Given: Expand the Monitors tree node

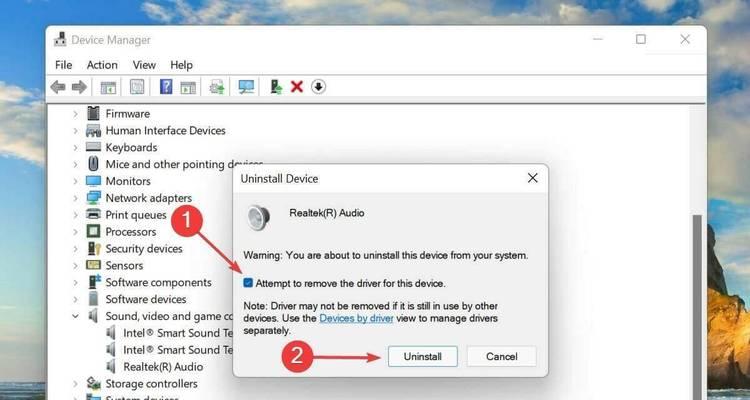Looking at the screenshot, I should [75, 181].
